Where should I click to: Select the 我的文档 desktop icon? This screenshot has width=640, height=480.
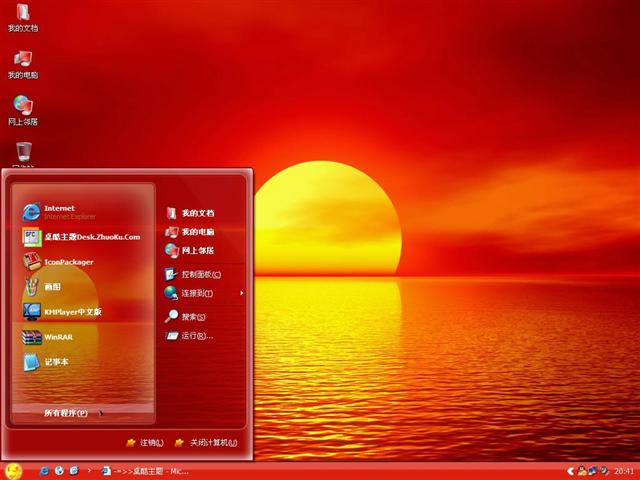23,18
